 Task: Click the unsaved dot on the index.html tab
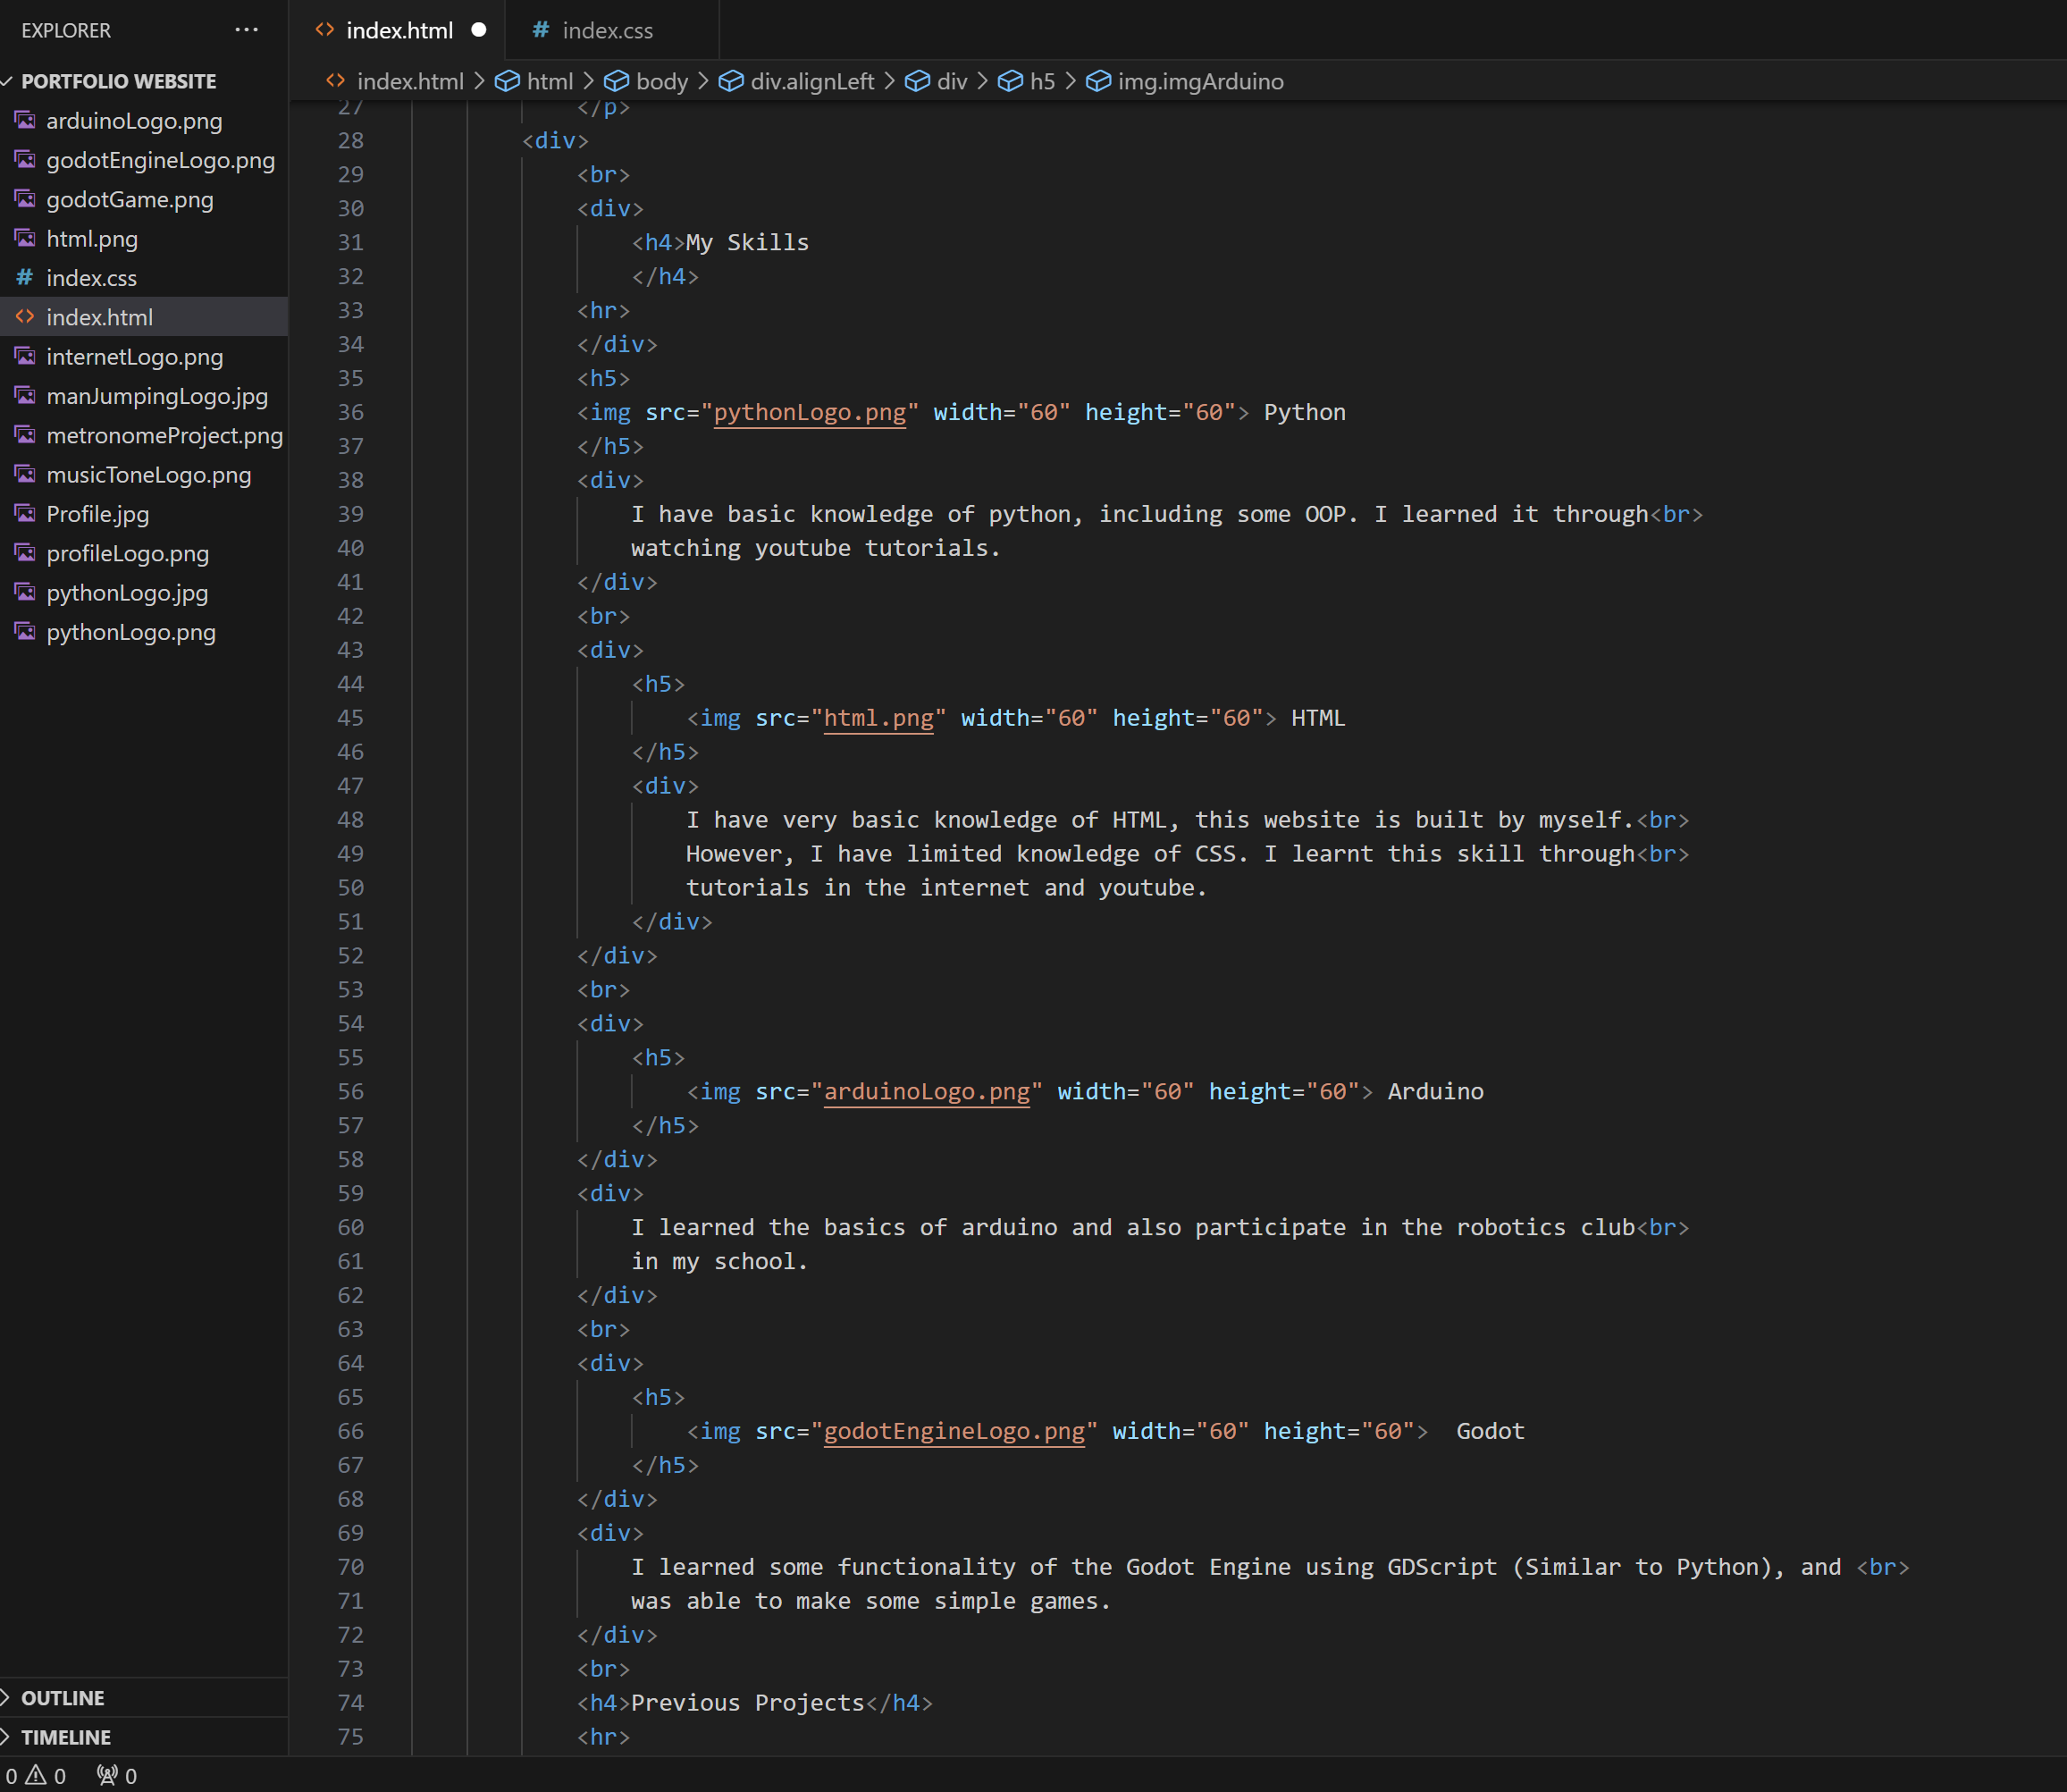[x=479, y=30]
